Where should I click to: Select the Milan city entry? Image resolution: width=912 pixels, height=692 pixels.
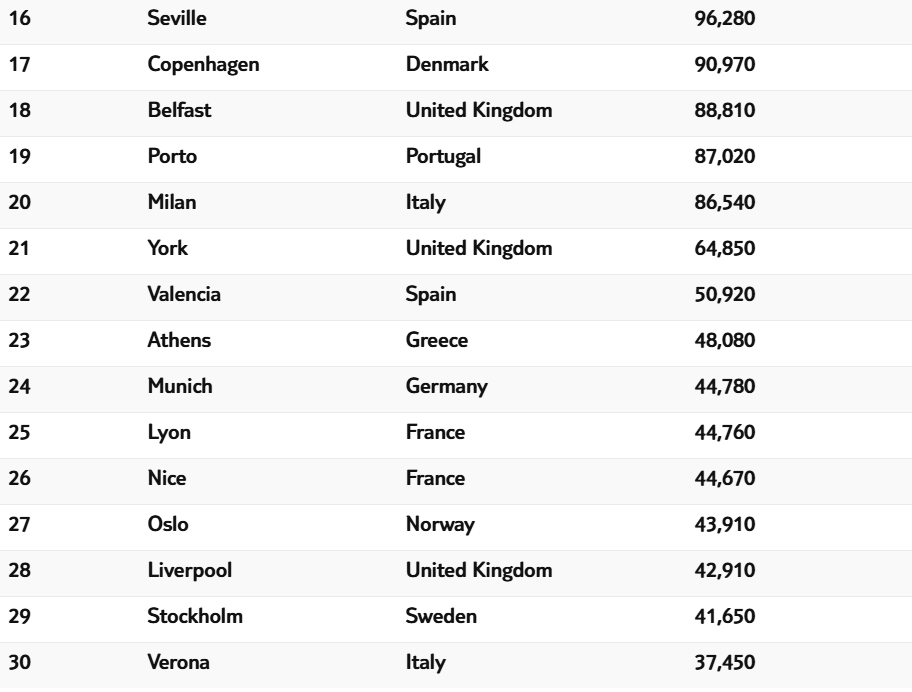click(x=172, y=203)
